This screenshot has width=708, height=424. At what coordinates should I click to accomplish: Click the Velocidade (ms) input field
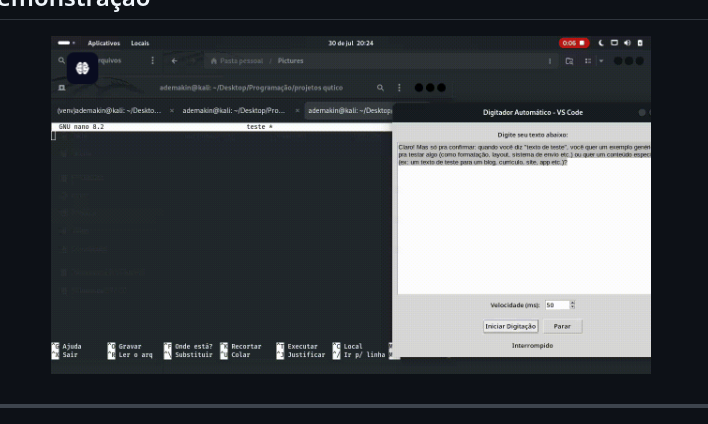pos(556,305)
